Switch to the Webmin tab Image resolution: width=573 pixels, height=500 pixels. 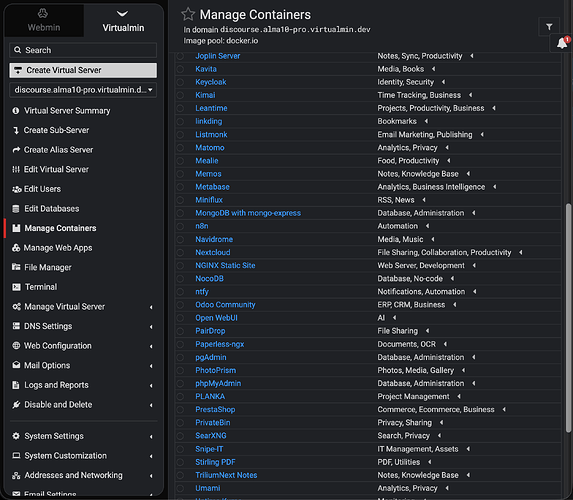pyautogui.click(x=44, y=20)
